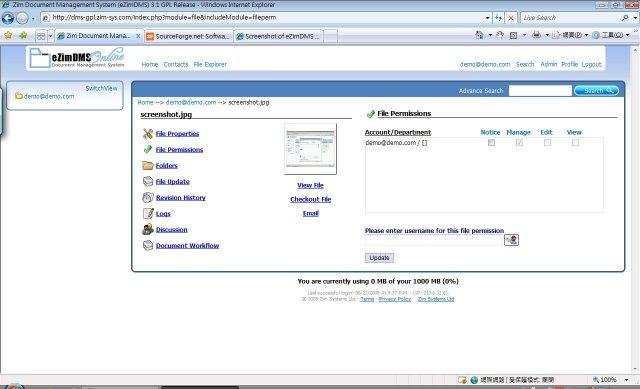Open the Admin link in header
Screen dimensions: 640x389
(549, 64)
